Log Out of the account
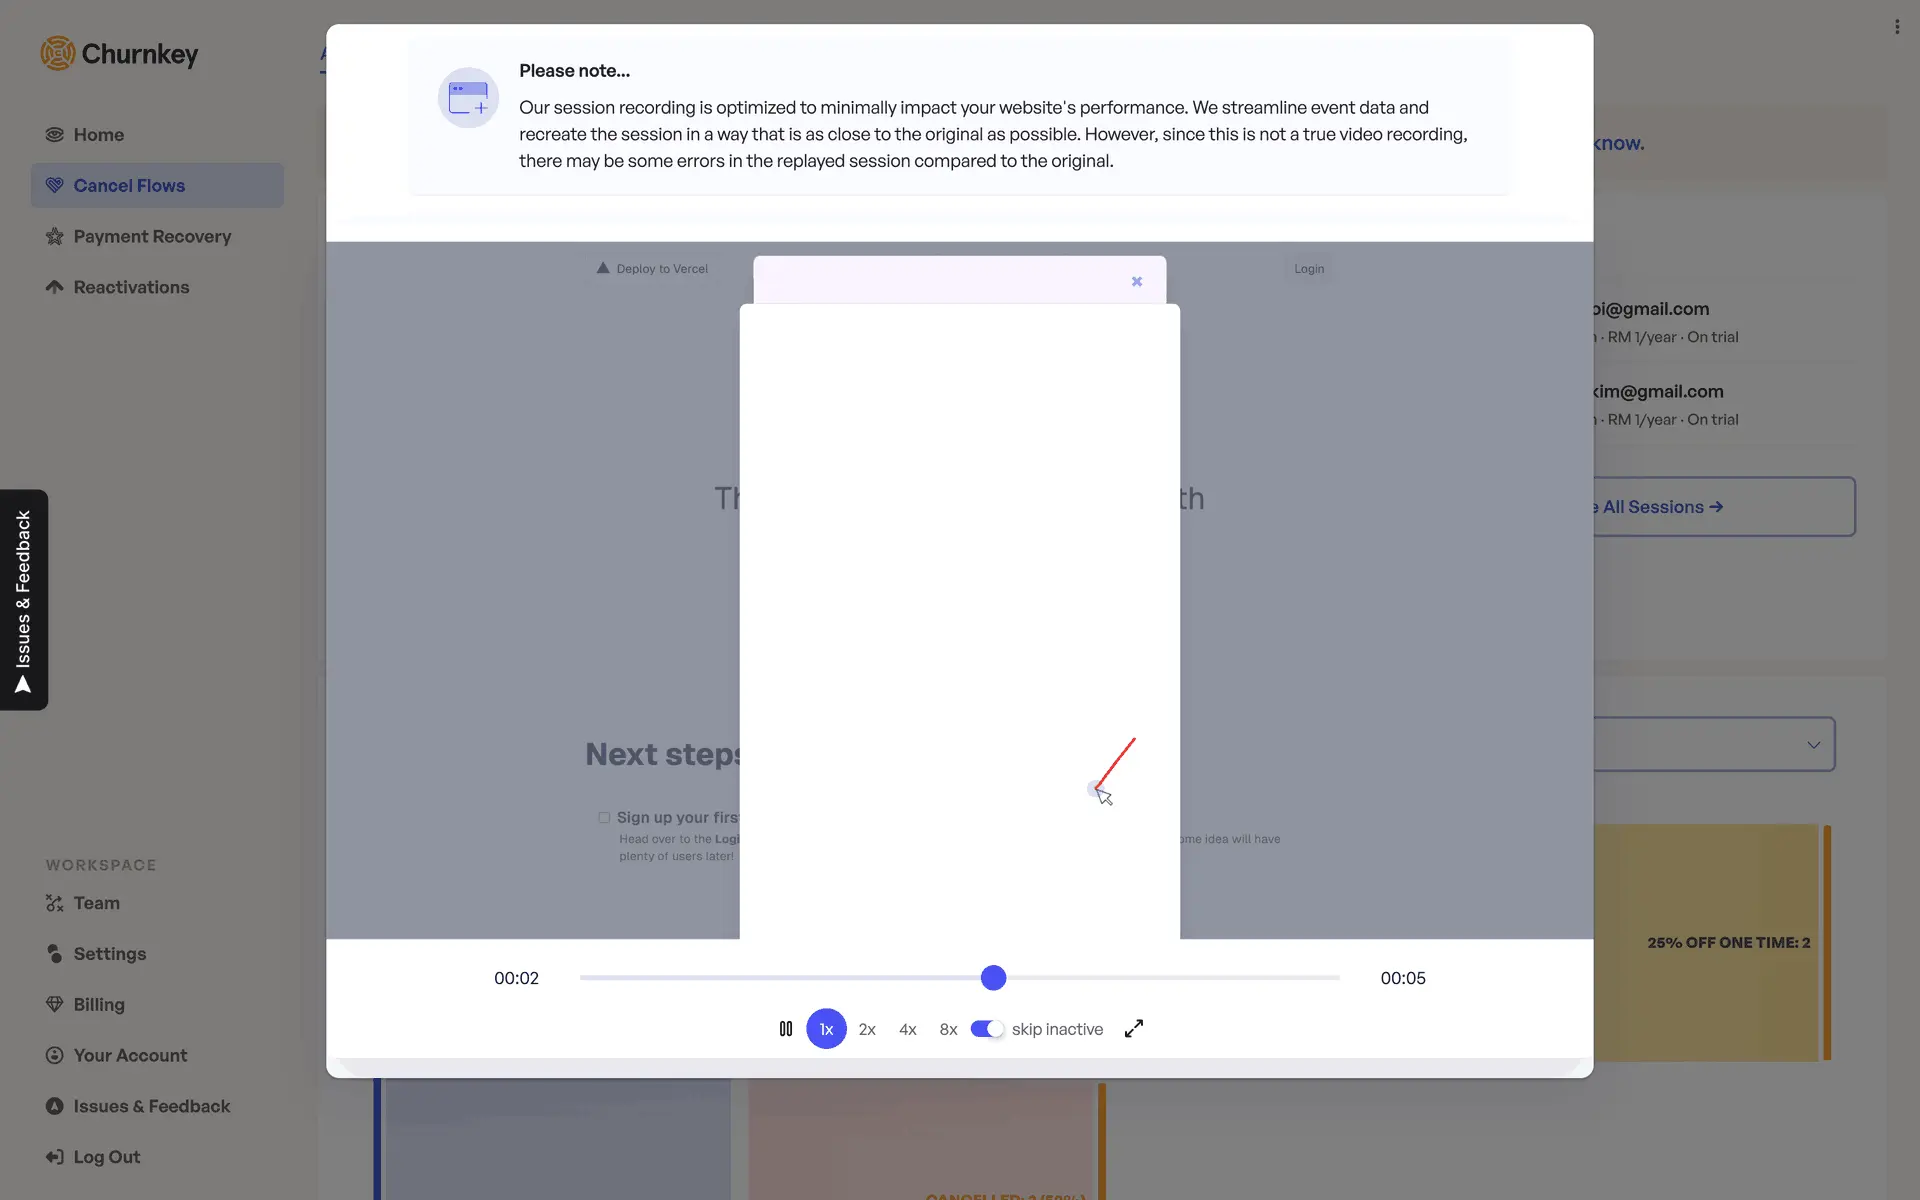Viewport: 1920px width, 1200px height. tap(106, 1157)
